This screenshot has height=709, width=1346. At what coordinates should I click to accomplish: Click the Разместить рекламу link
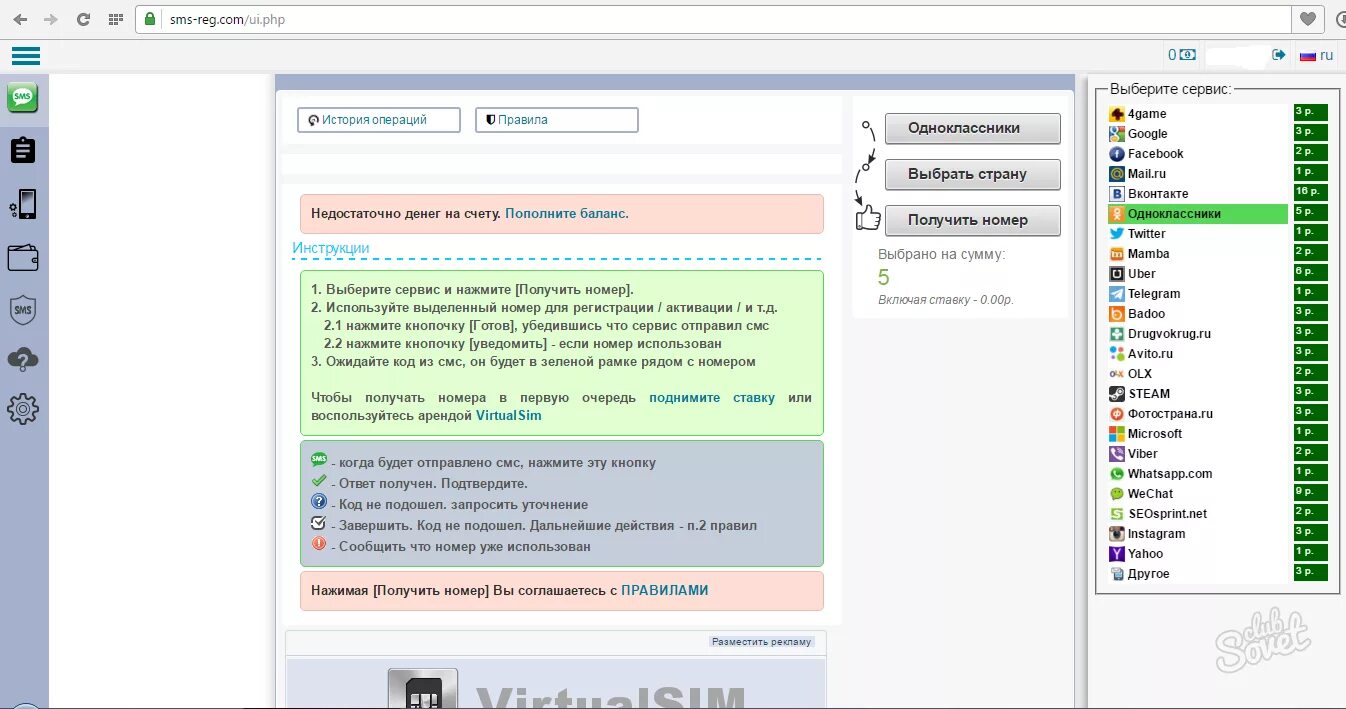click(762, 642)
